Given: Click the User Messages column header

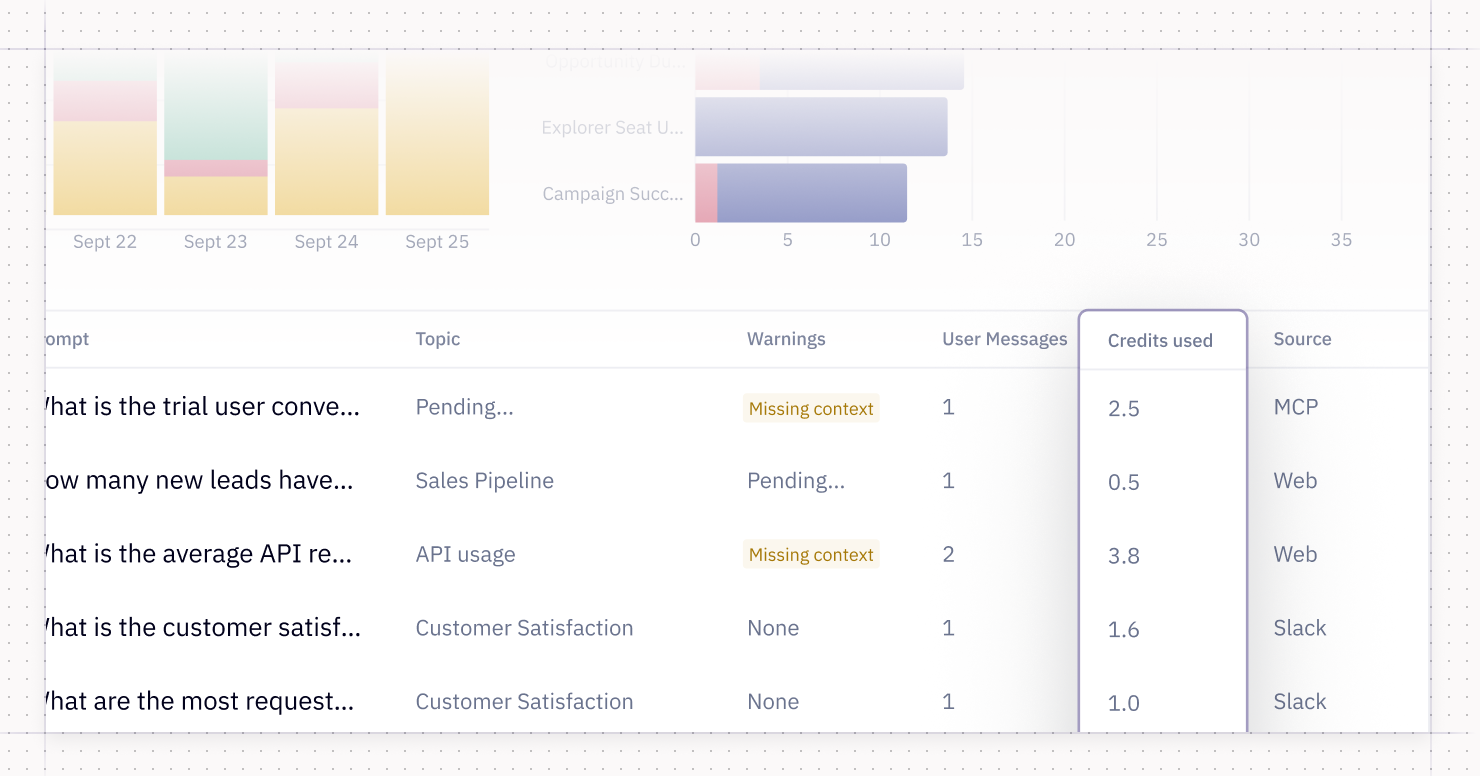Looking at the screenshot, I should coord(1005,339).
